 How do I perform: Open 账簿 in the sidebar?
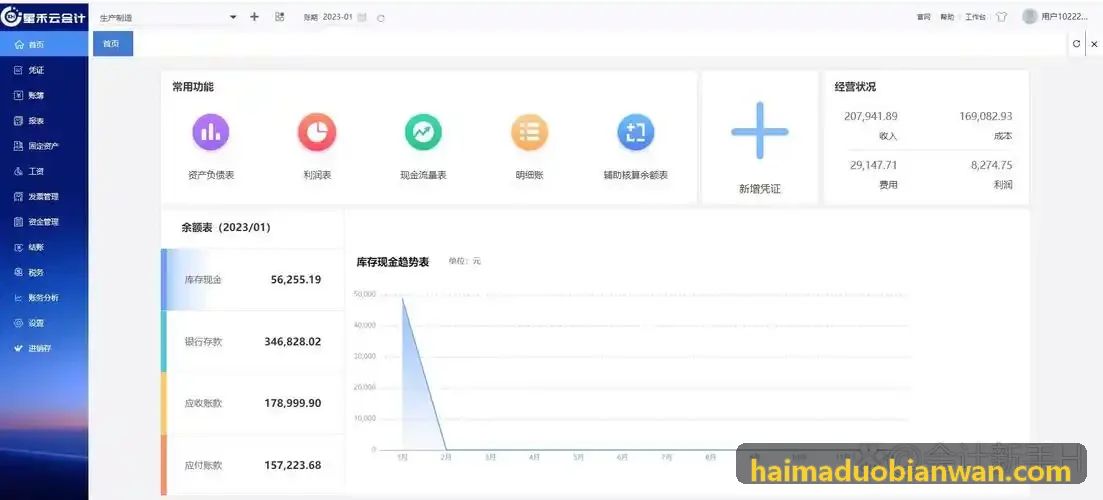point(44,96)
